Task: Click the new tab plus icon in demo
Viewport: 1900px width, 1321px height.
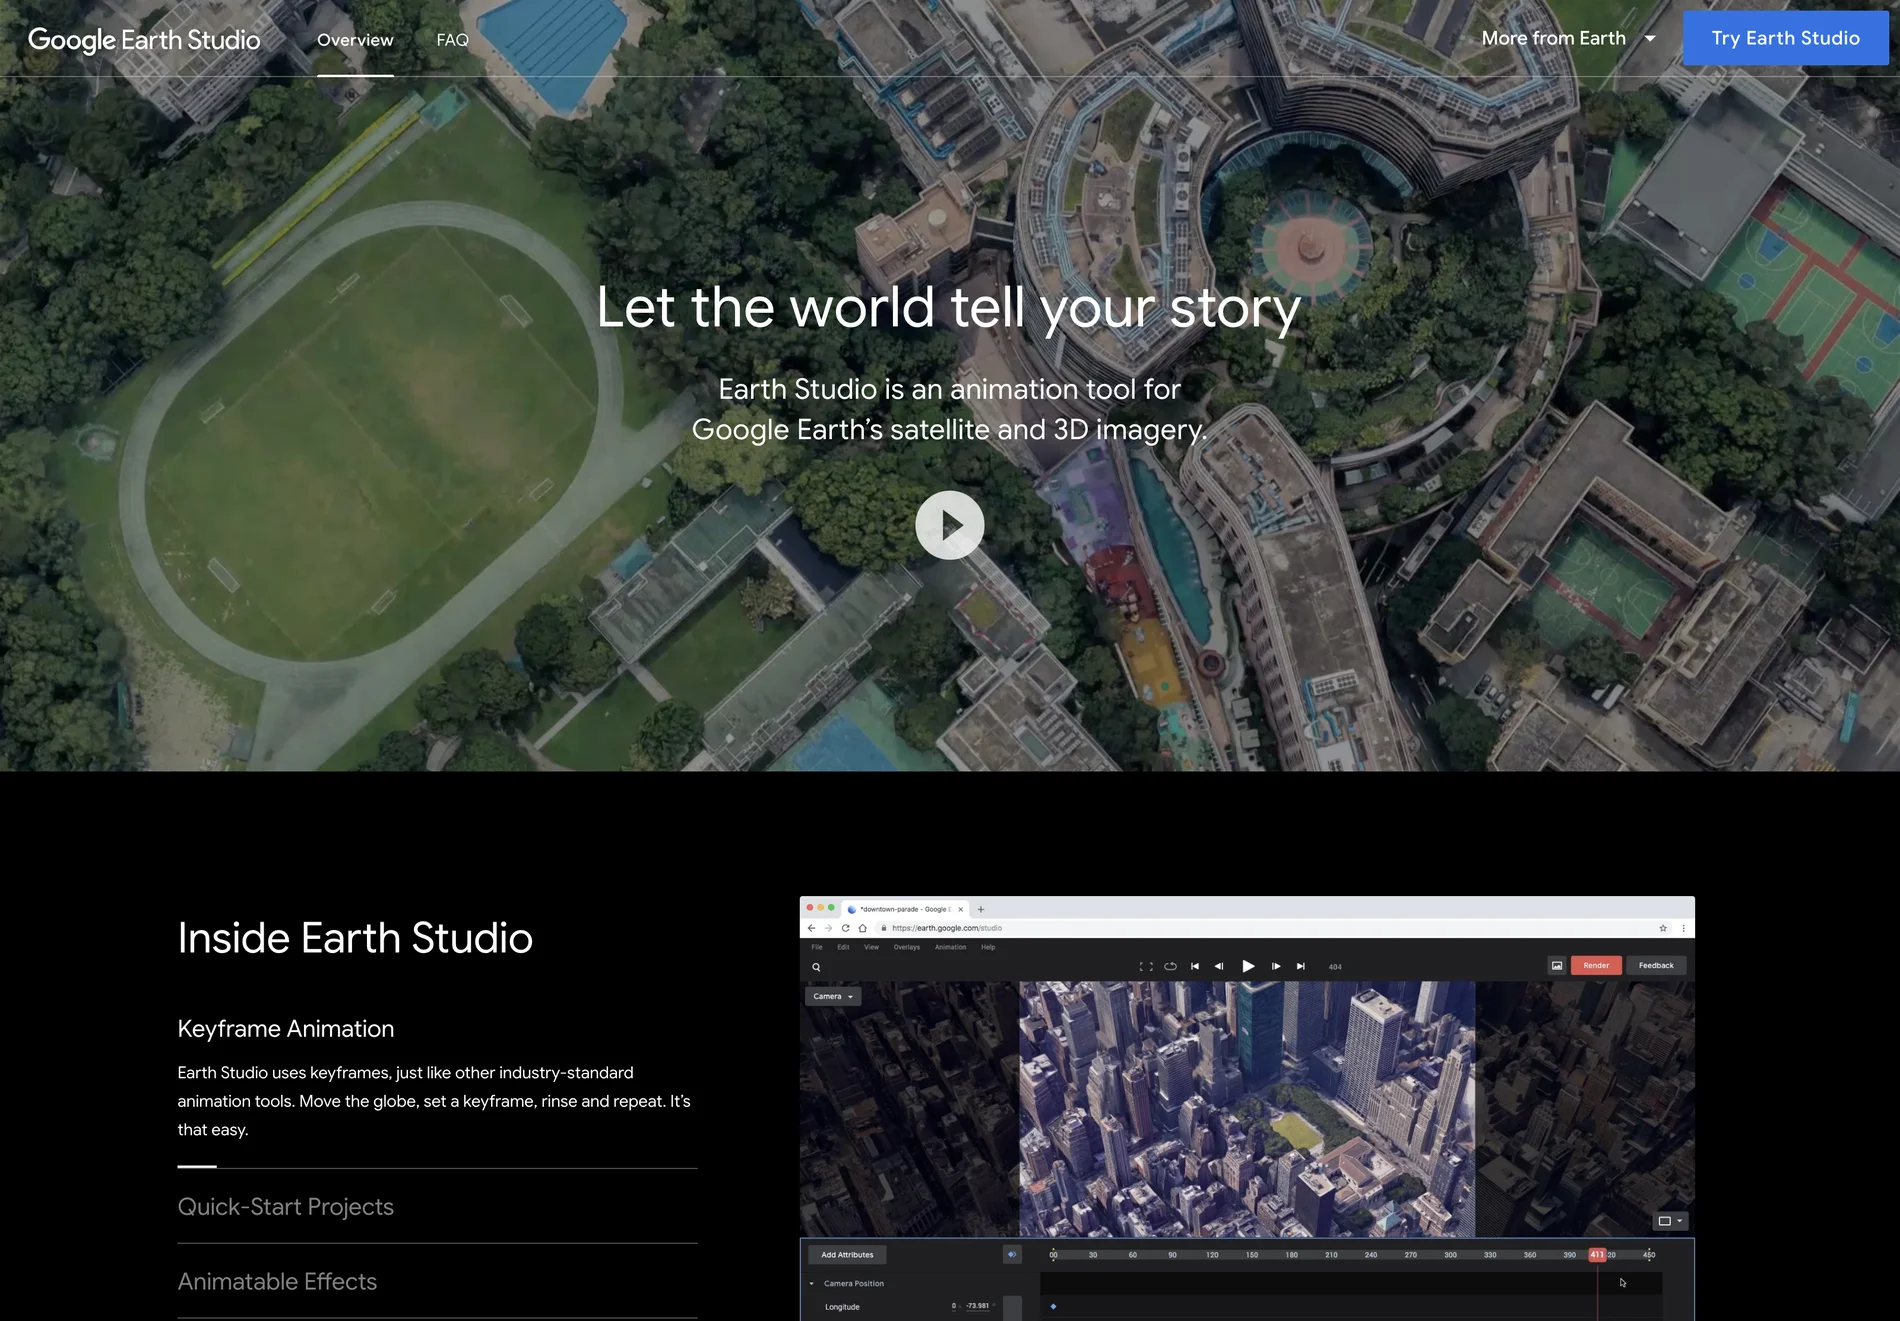Action: [981, 909]
